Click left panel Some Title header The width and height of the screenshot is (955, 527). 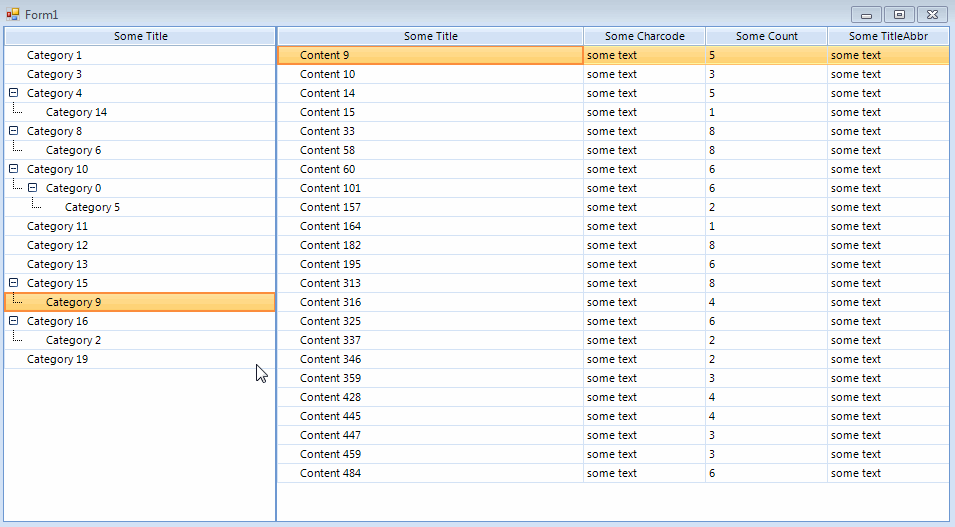tap(140, 36)
